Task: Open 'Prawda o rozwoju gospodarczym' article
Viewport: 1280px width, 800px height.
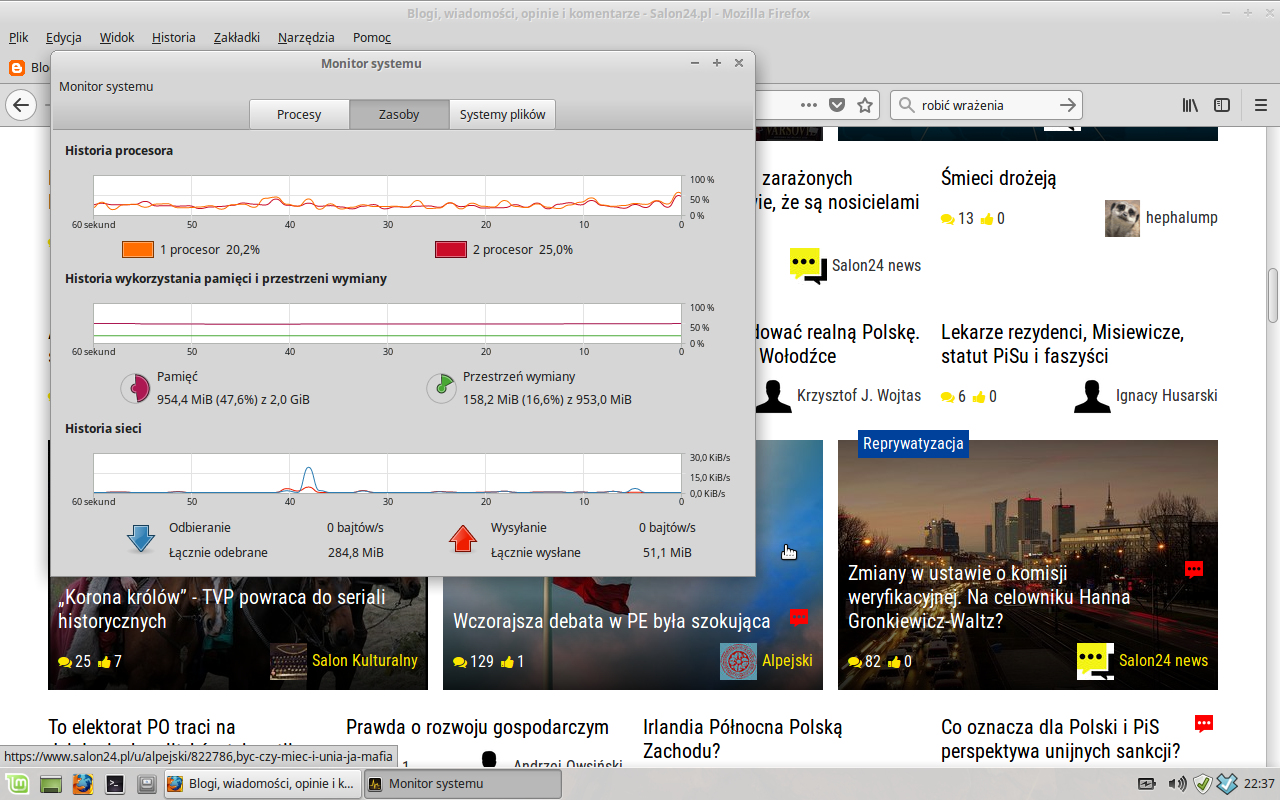Action: (477, 727)
